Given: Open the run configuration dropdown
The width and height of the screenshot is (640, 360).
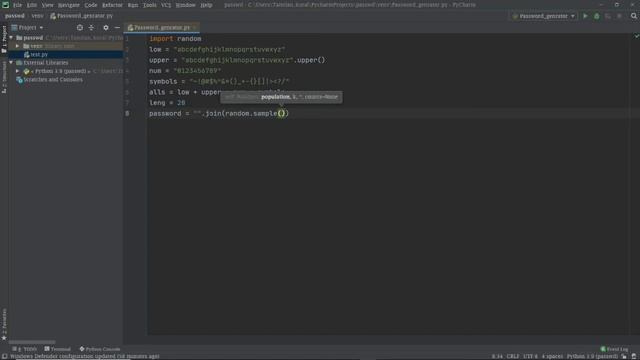Looking at the screenshot, I should point(573,16).
